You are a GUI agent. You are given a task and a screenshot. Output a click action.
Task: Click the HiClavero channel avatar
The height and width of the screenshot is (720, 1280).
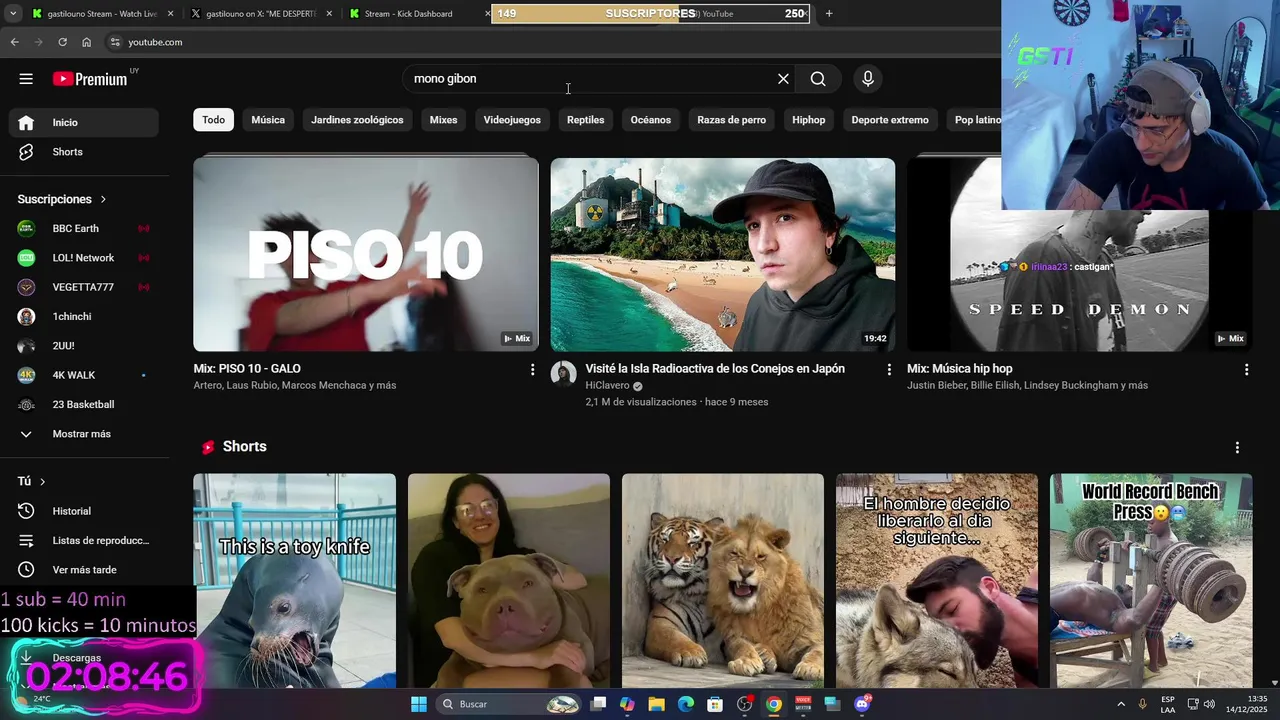pos(564,374)
